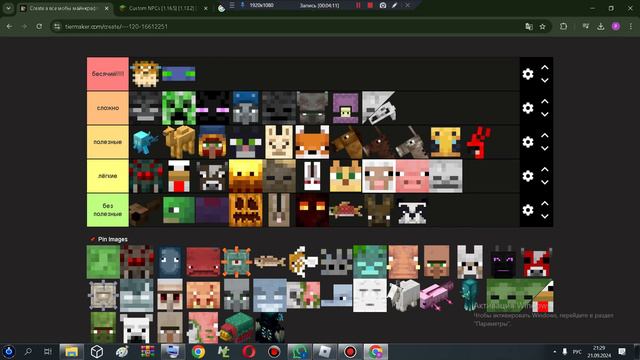The width and height of the screenshot is (640, 360).
Task: Close the Custom NPCs browser tab
Action: tap(206, 8)
